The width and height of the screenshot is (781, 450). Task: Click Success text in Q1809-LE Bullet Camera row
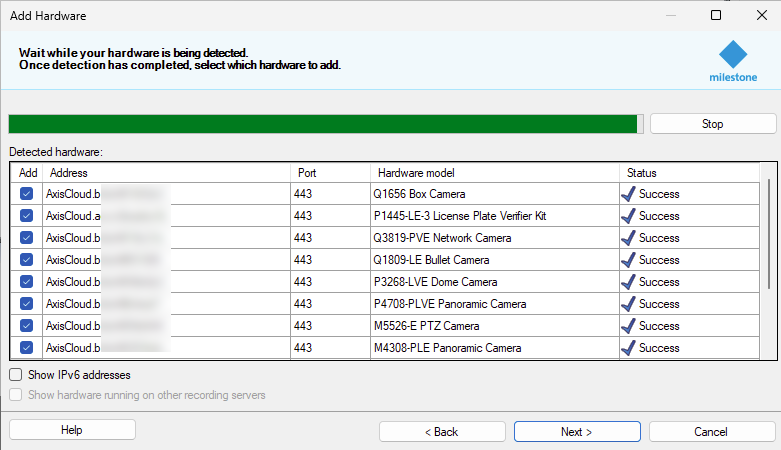pos(659,260)
